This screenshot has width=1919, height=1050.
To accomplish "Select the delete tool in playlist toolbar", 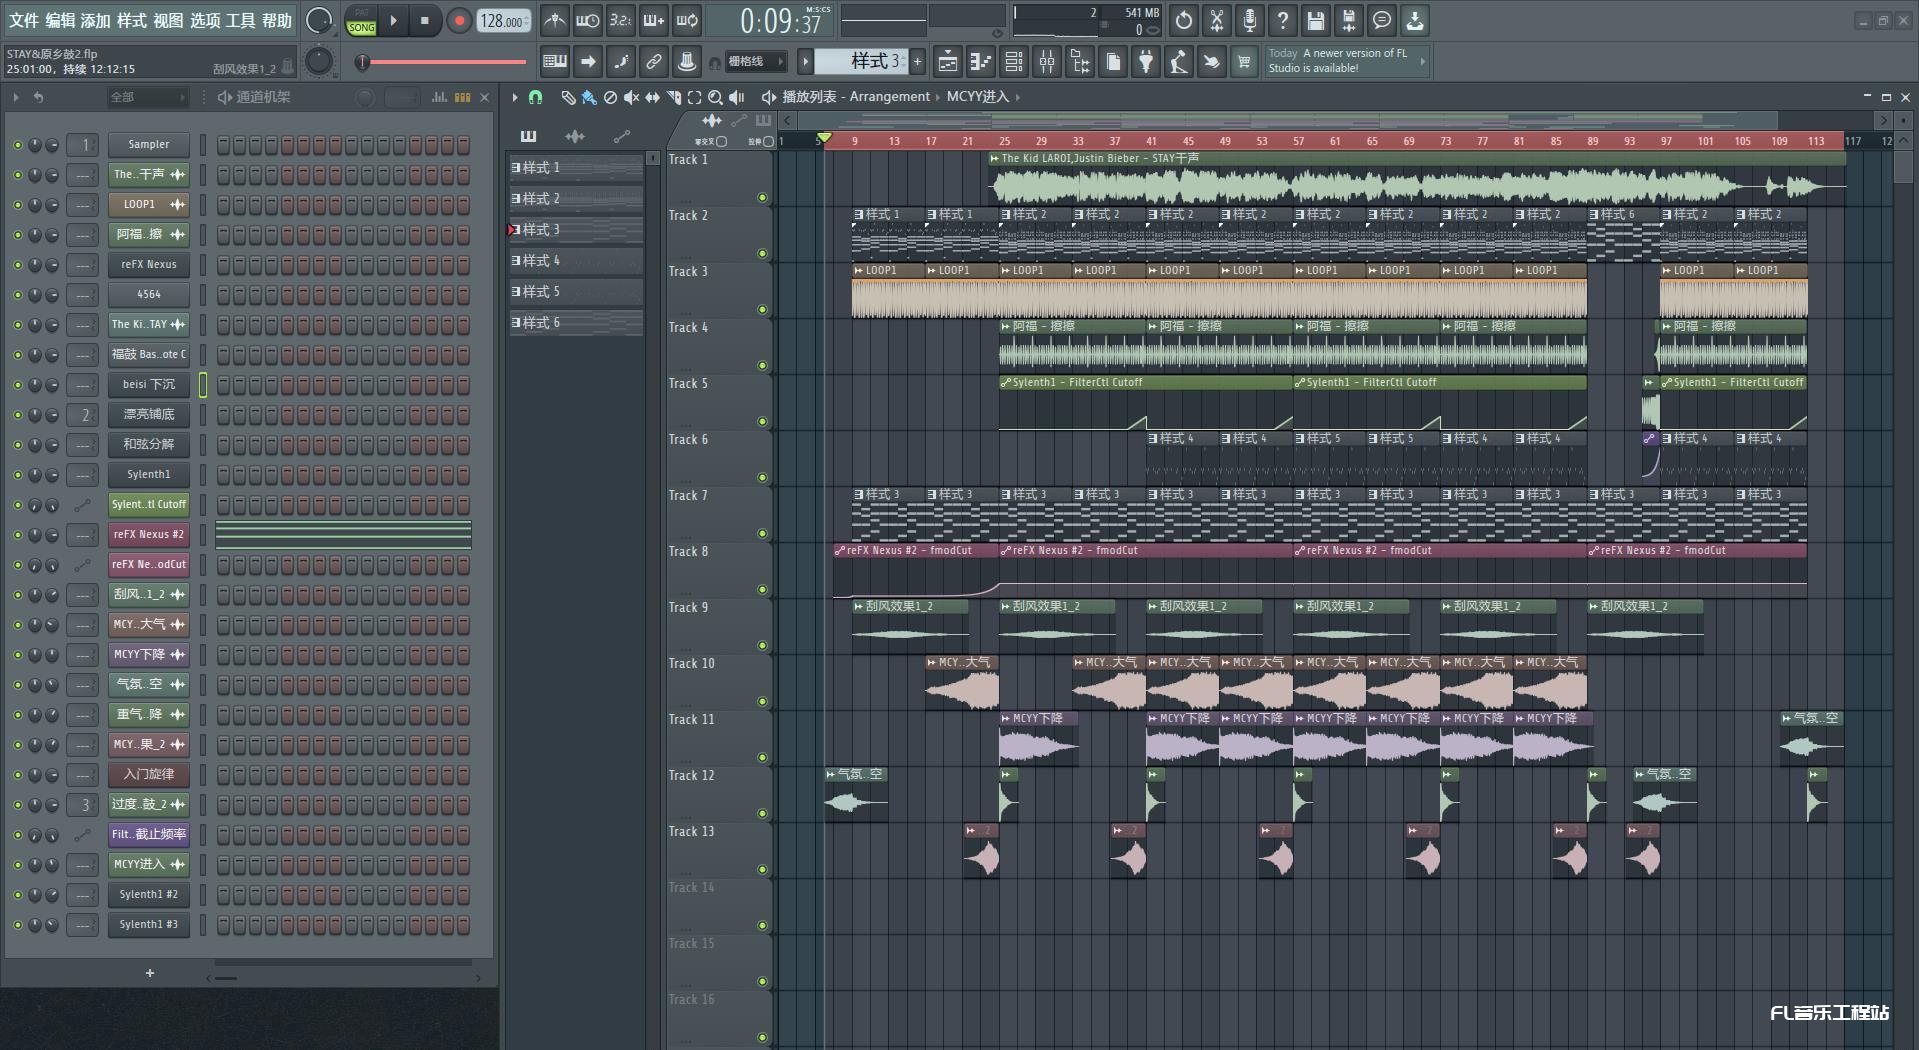I will click(x=610, y=97).
